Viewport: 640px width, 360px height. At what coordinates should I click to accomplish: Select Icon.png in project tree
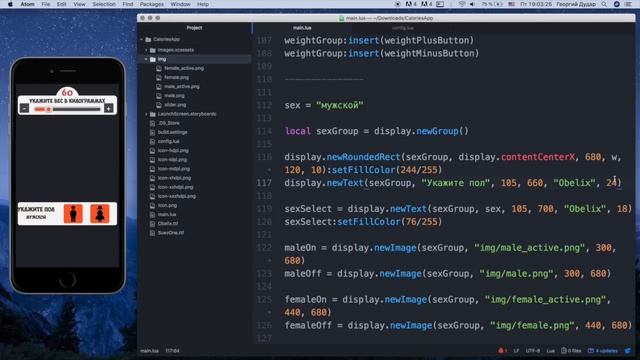(x=167, y=205)
